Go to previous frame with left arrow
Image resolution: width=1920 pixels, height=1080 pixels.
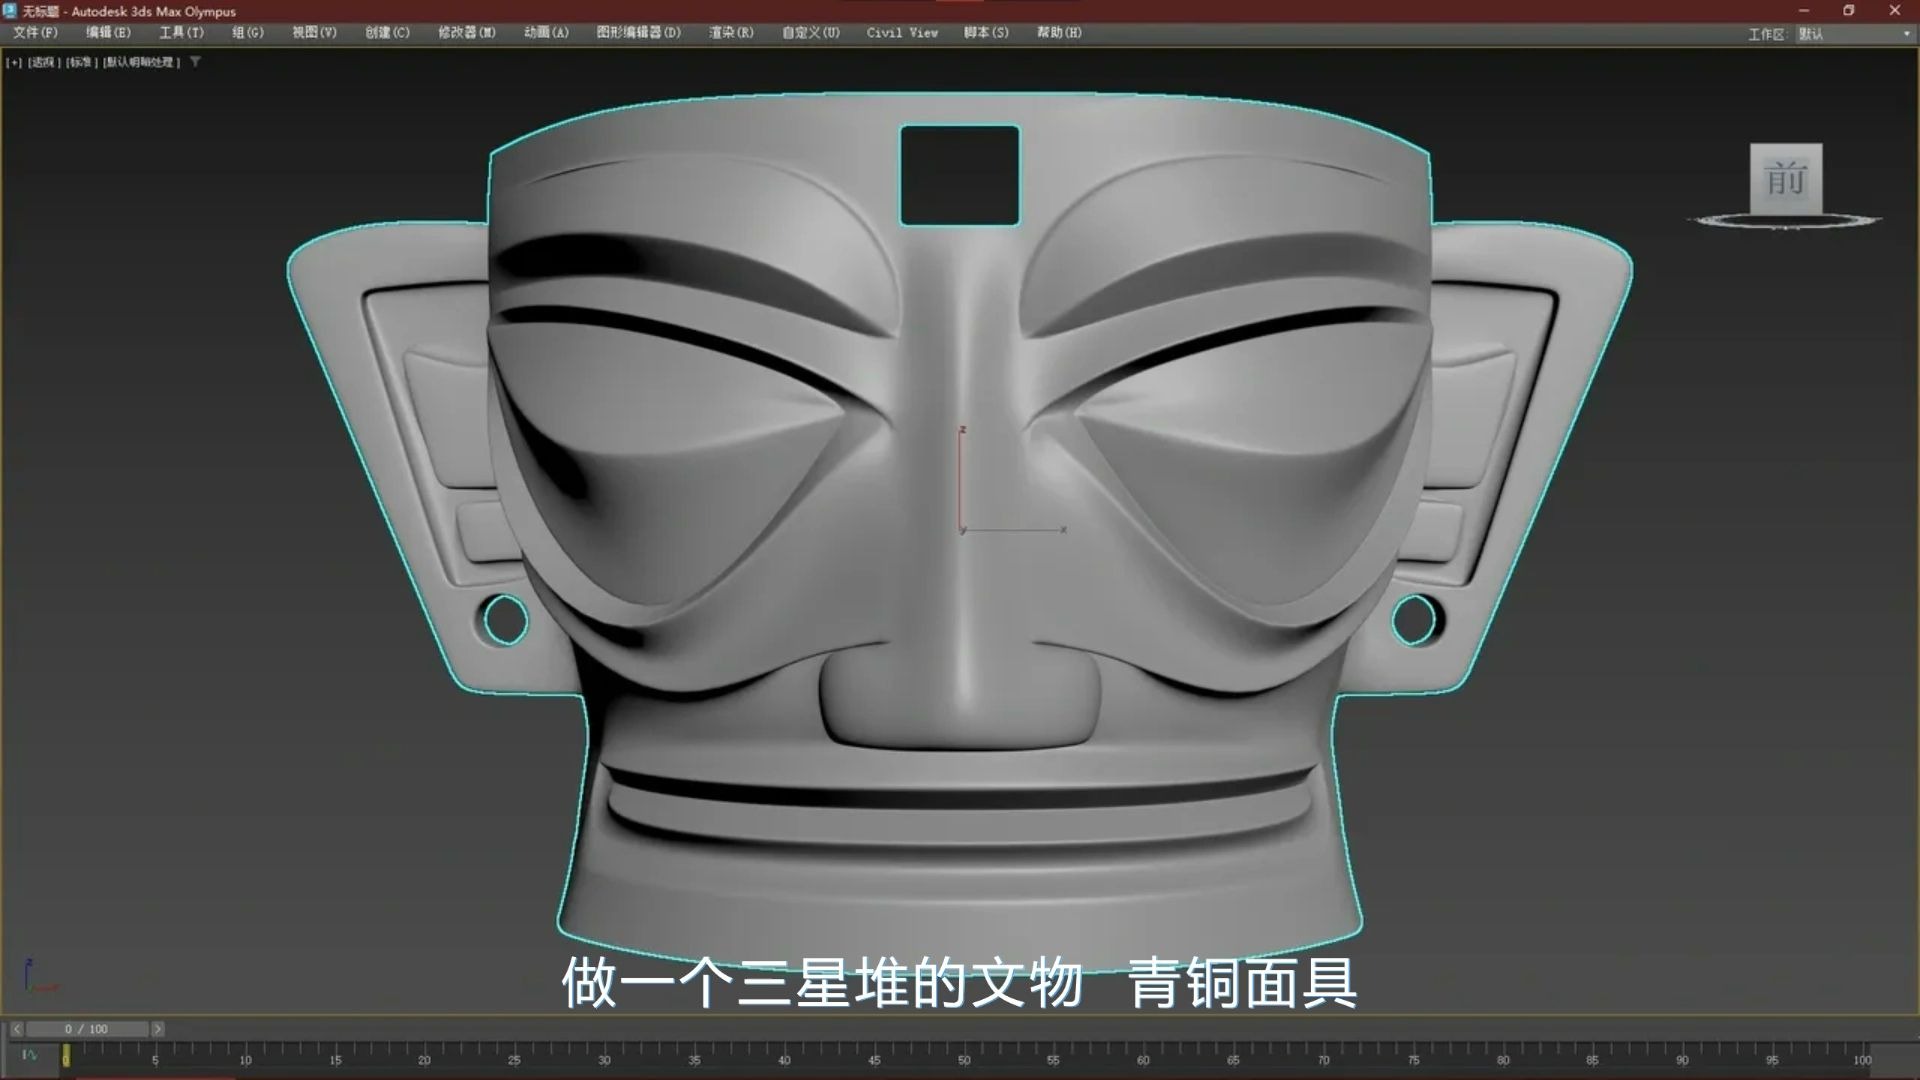(17, 1029)
